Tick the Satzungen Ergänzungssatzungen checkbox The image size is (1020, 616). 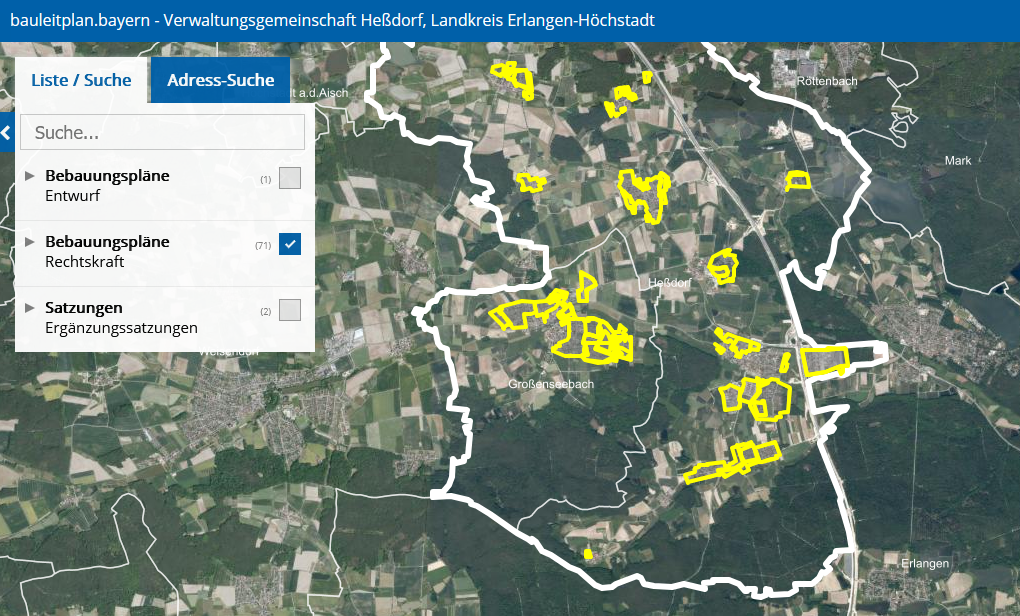(x=289, y=310)
